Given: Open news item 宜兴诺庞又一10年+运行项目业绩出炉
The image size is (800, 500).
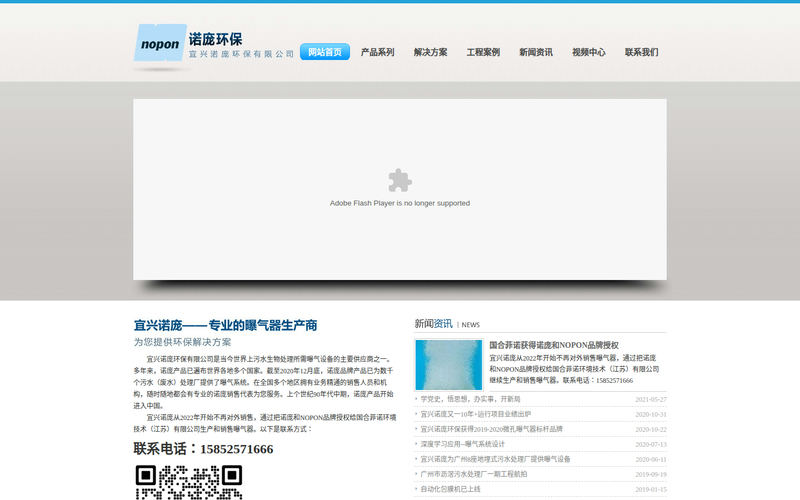Looking at the screenshot, I should [x=476, y=414].
